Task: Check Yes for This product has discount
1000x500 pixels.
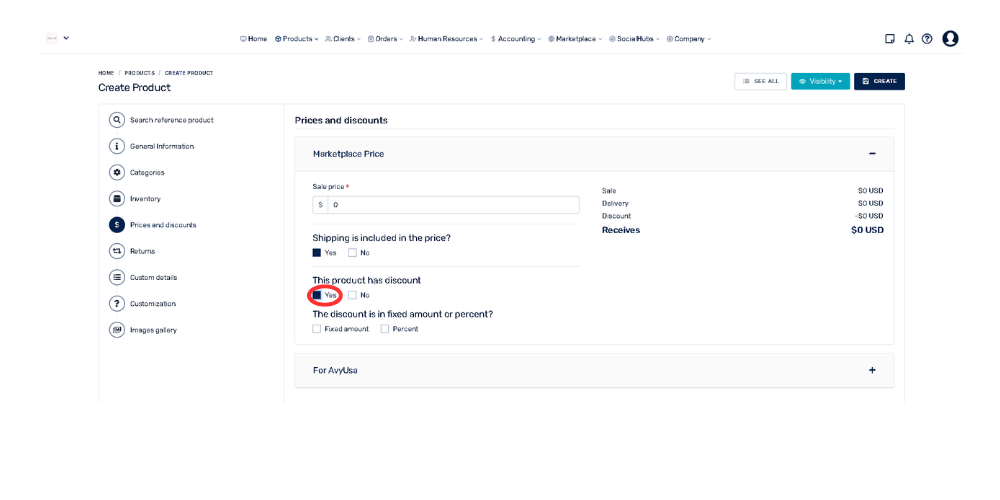Action: tap(317, 295)
